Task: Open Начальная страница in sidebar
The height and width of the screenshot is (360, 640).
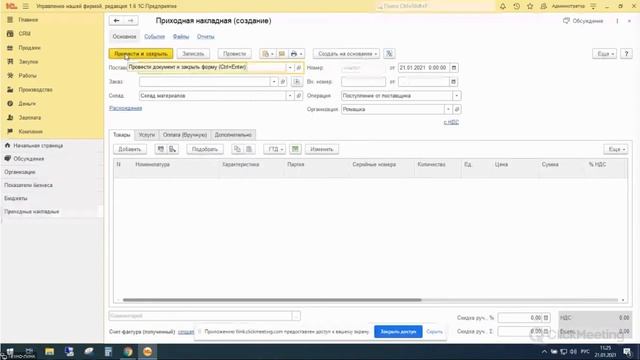Action: point(38,146)
